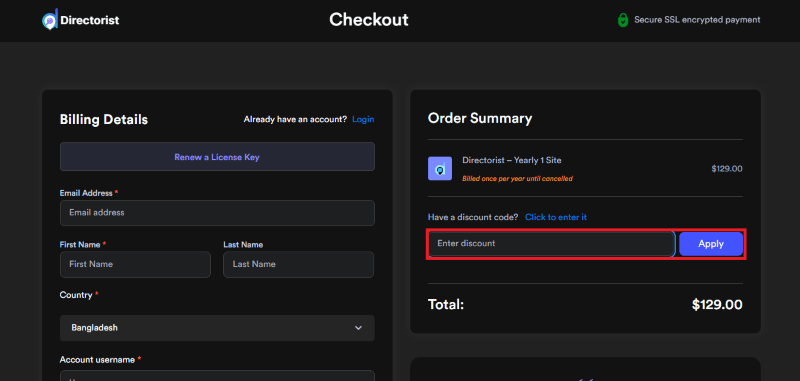Click the Checkout page heading
This screenshot has height=381, width=800.
click(x=369, y=19)
